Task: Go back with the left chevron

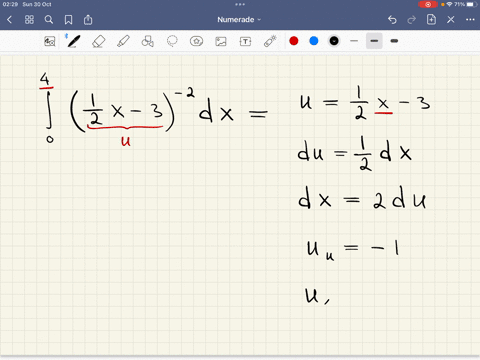Action: click(9, 20)
